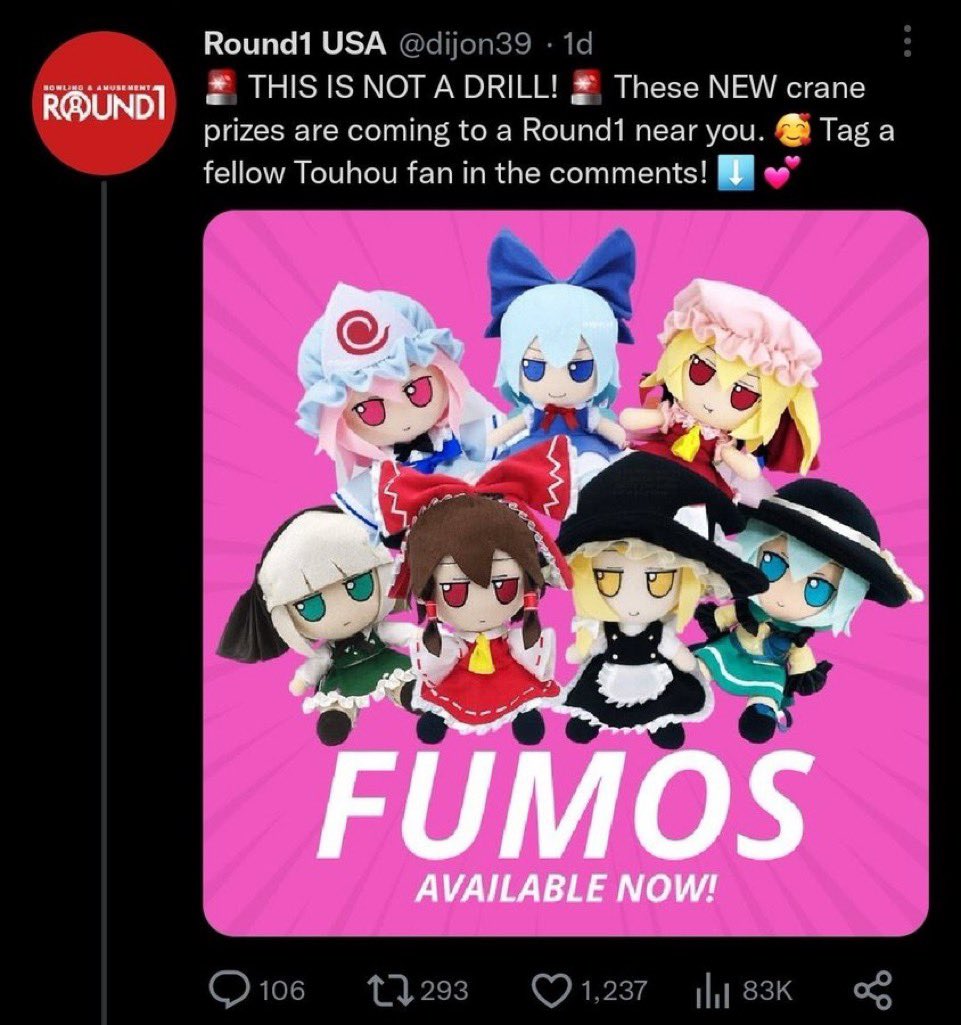Open the Round1 red profile avatar
The width and height of the screenshot is (961, 1025).
pos(103,103)
